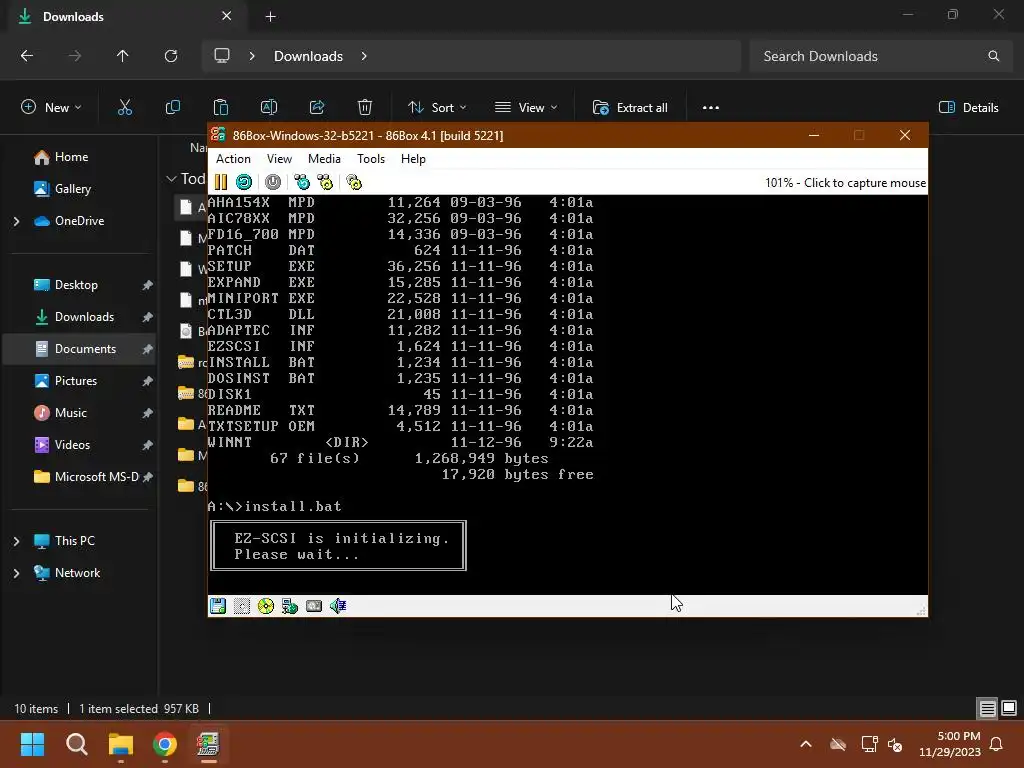Click the Paste icon in Explorer toolbar

(221, 108)
